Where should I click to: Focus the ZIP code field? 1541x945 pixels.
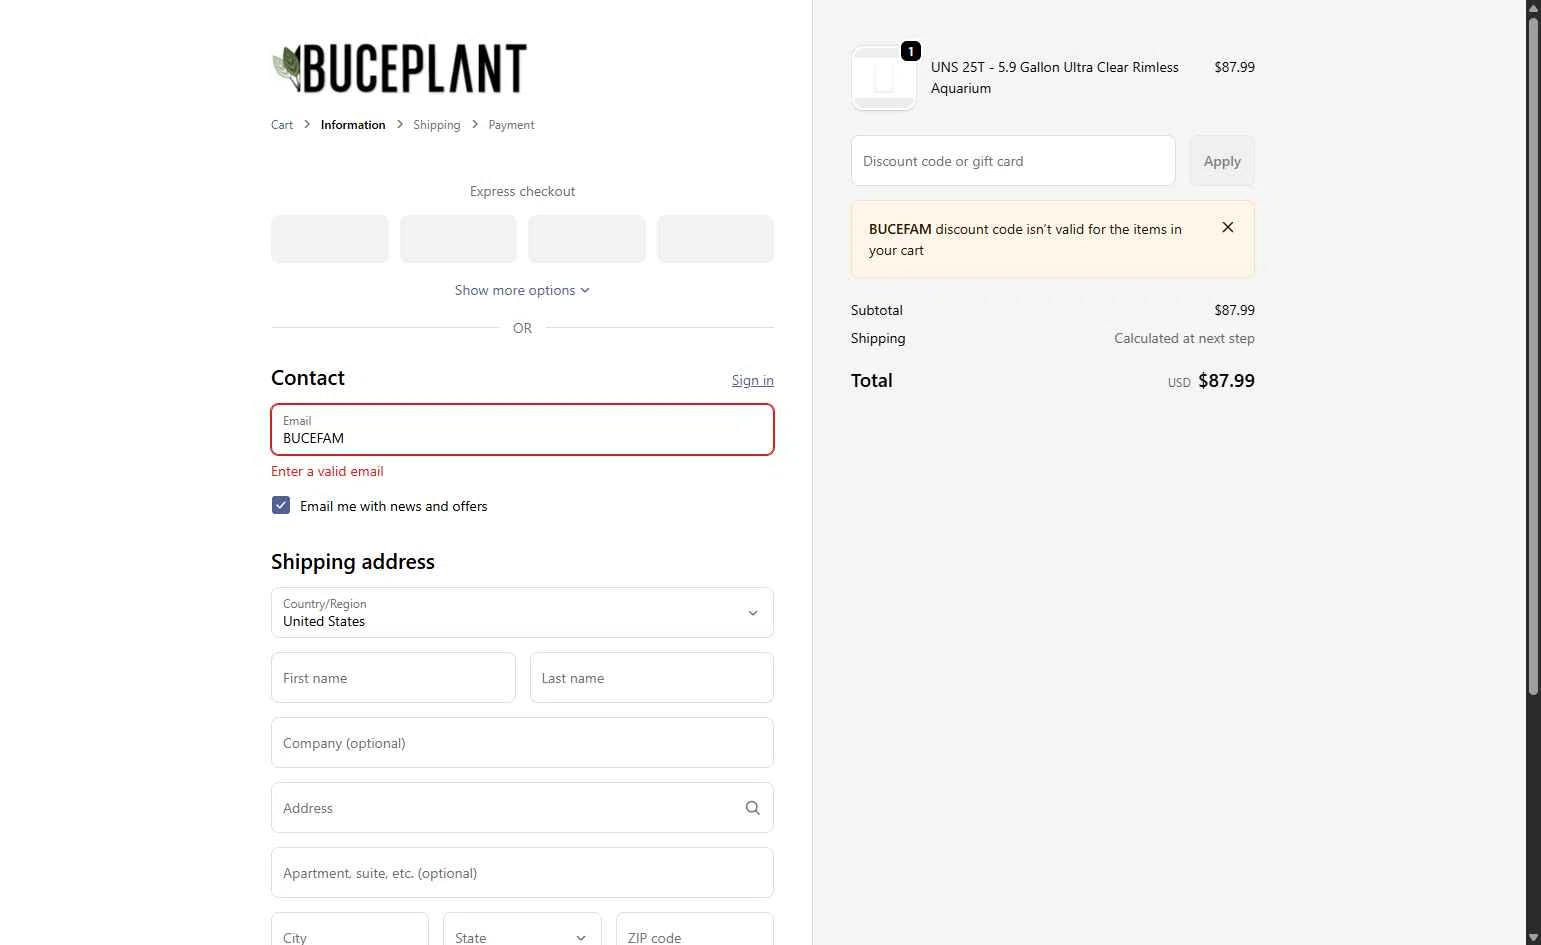tap(695, 930)
